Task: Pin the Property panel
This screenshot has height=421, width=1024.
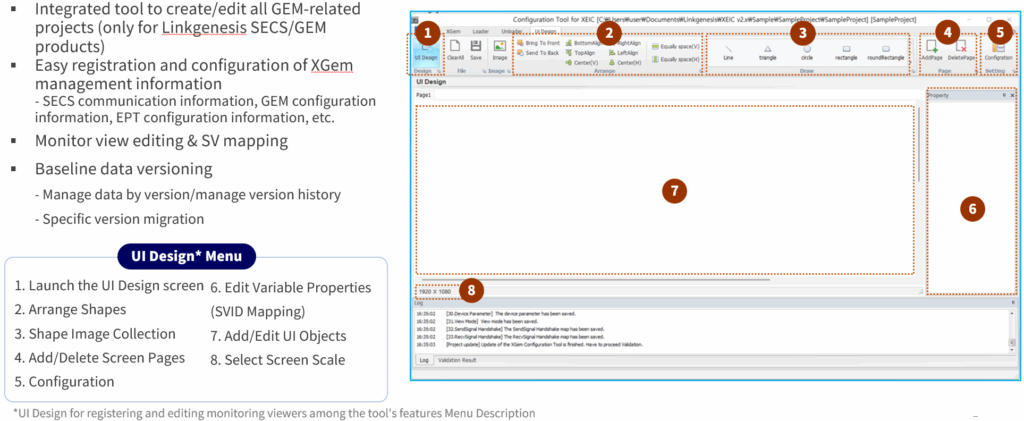Action: (1004, 95)
